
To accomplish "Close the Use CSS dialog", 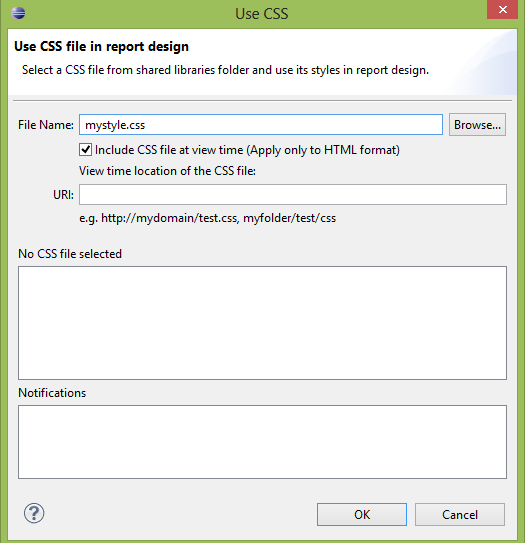I will [x=502, y=10].
